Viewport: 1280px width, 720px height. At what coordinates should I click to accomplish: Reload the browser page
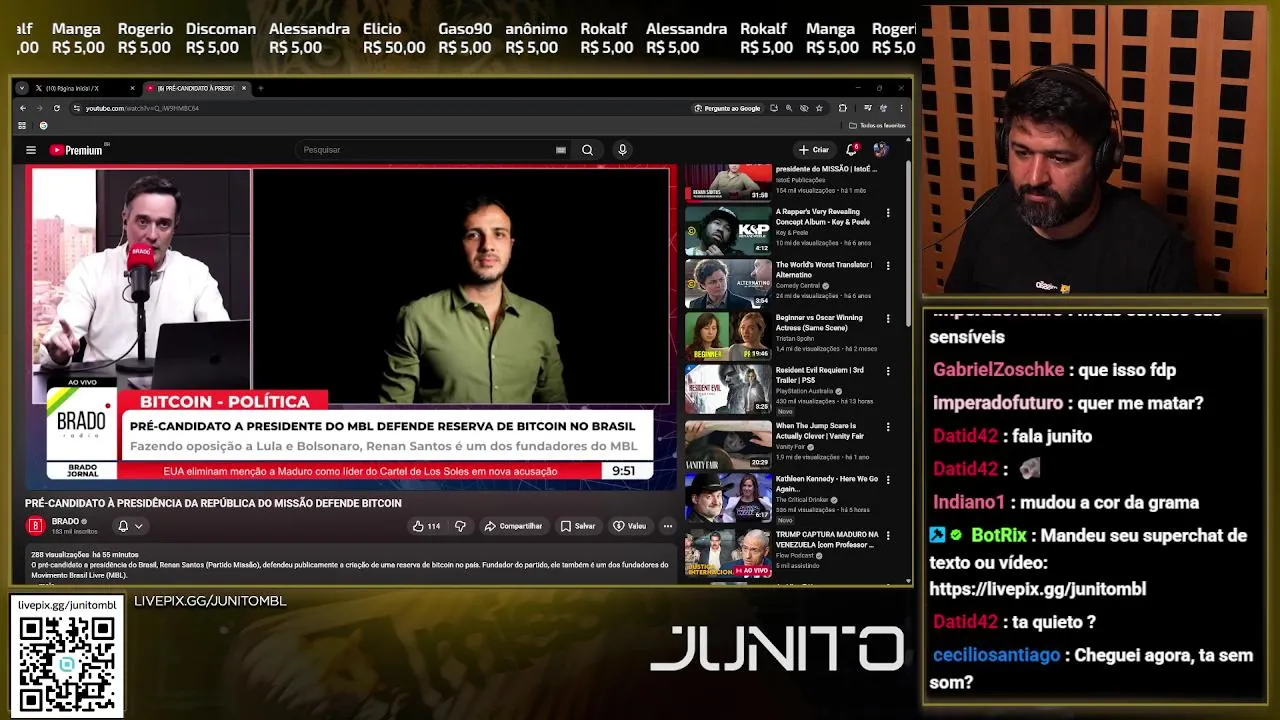click(x=57, y=108)
